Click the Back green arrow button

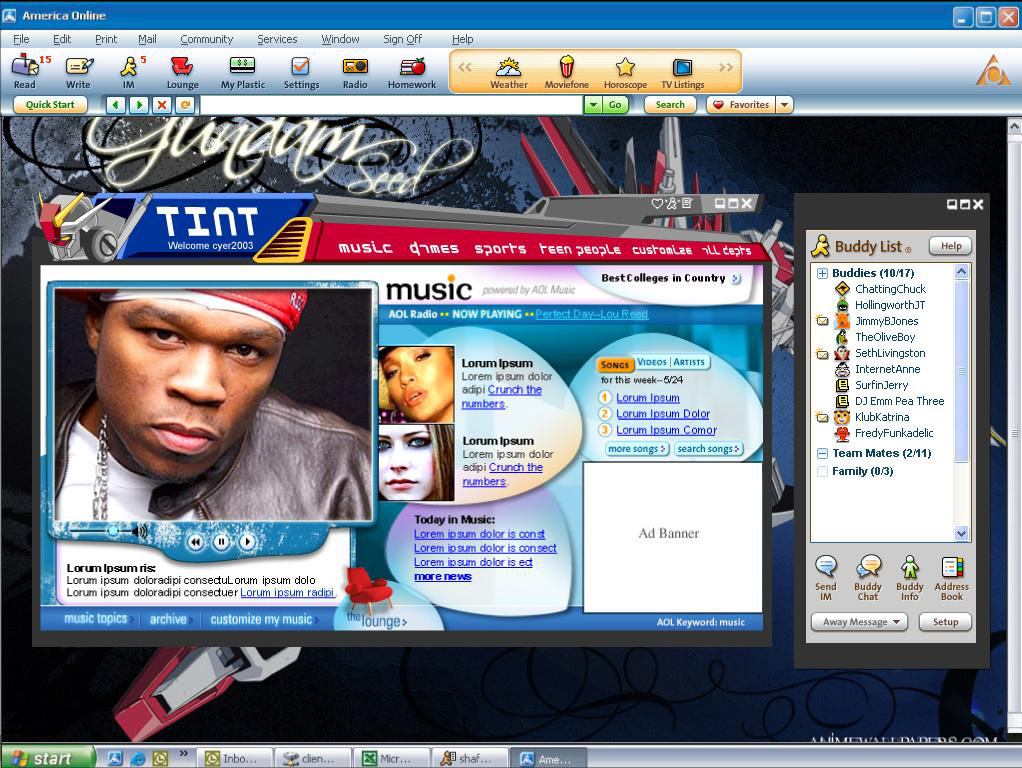115,104
